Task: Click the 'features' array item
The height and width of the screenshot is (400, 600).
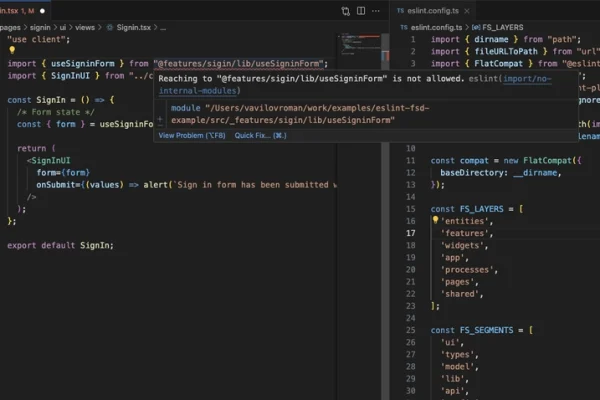Action: pos(467,233)
